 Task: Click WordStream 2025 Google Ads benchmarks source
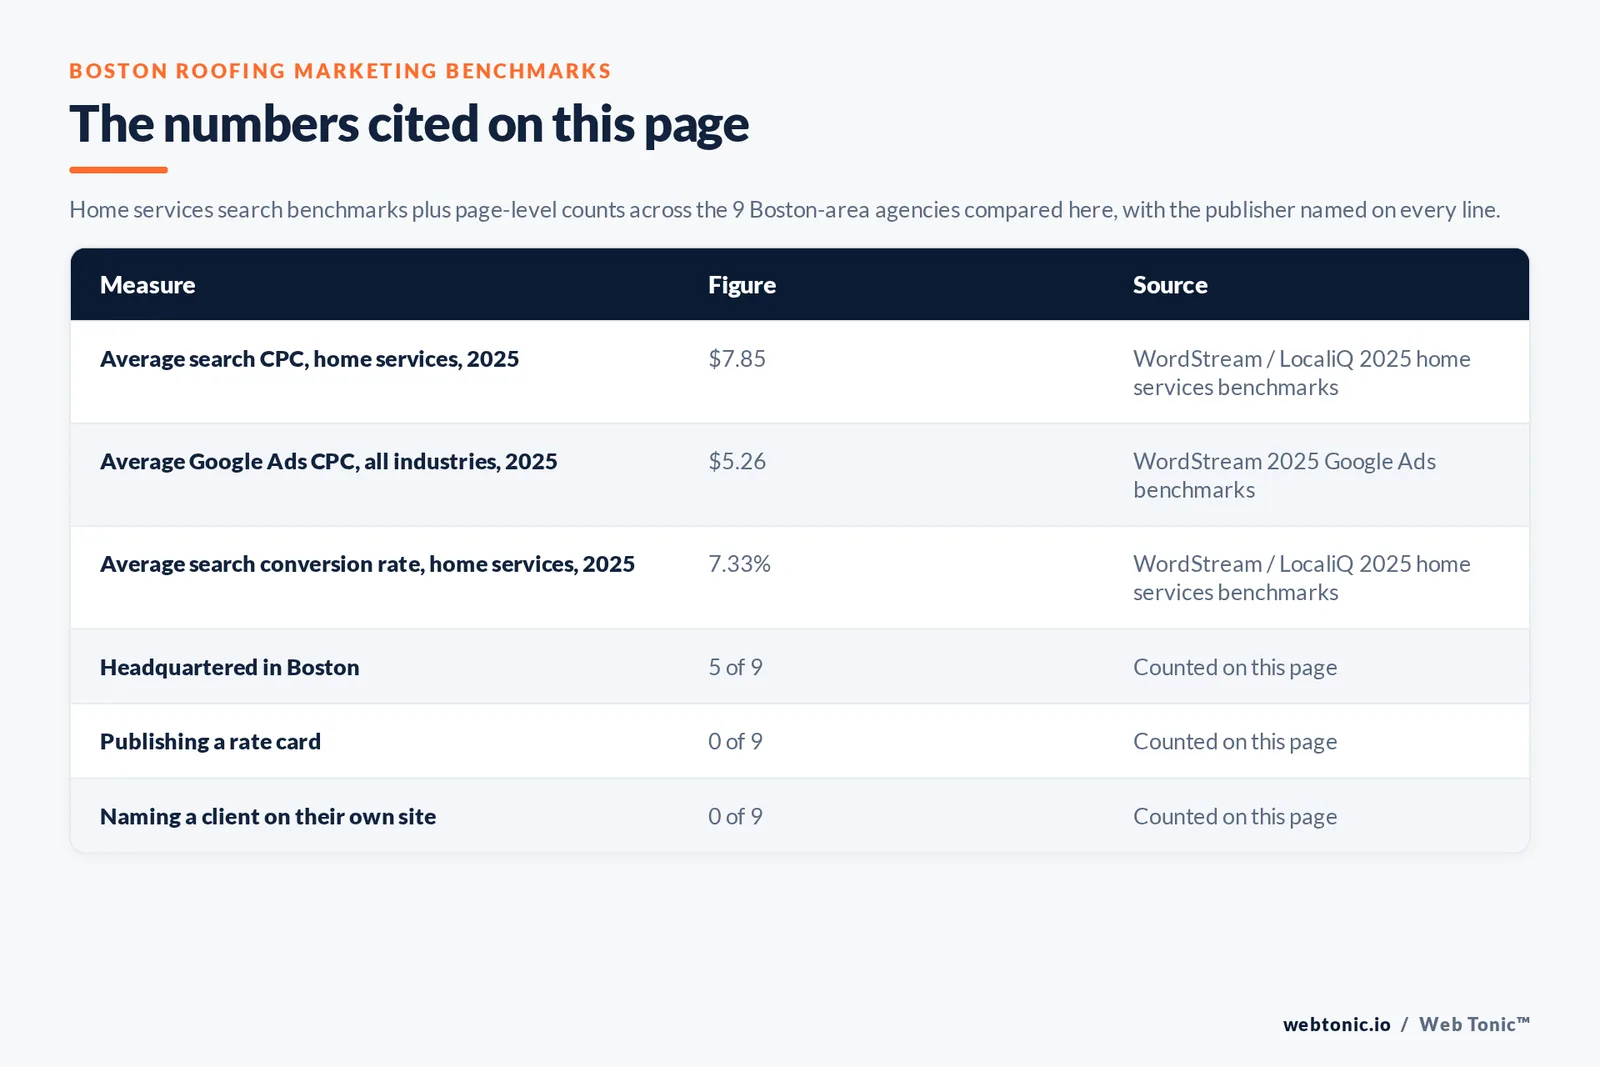pos(1284,476)
